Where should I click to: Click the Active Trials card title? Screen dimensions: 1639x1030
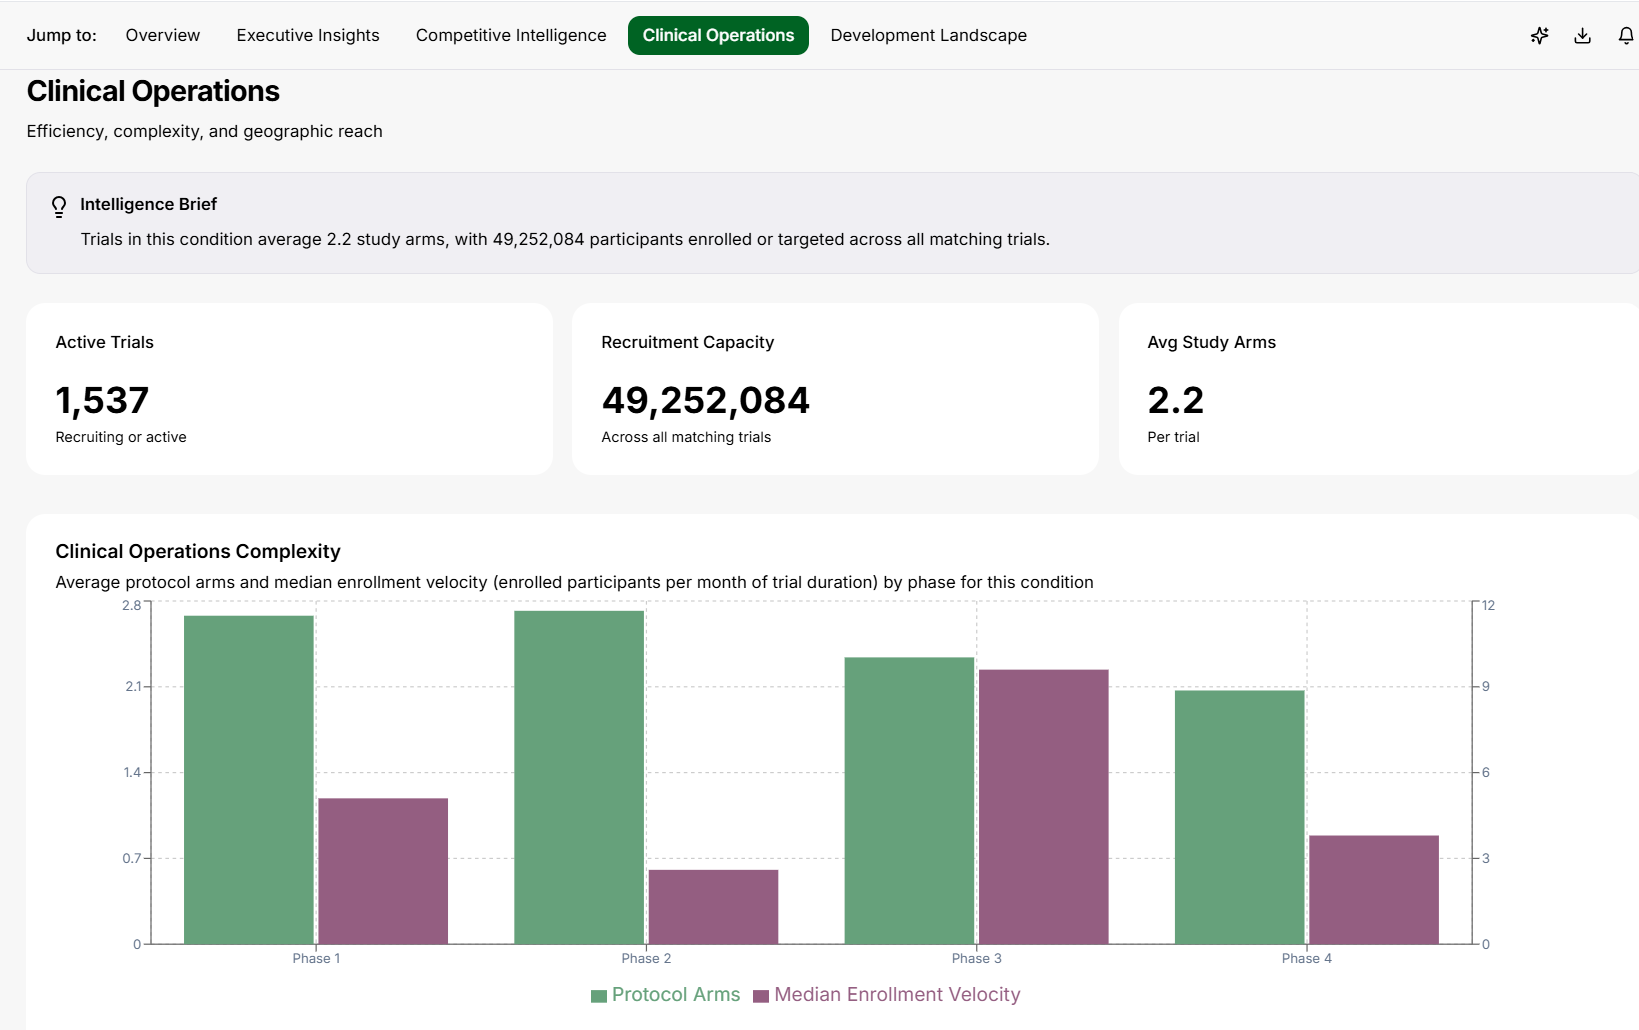click(x=105, y=342)
